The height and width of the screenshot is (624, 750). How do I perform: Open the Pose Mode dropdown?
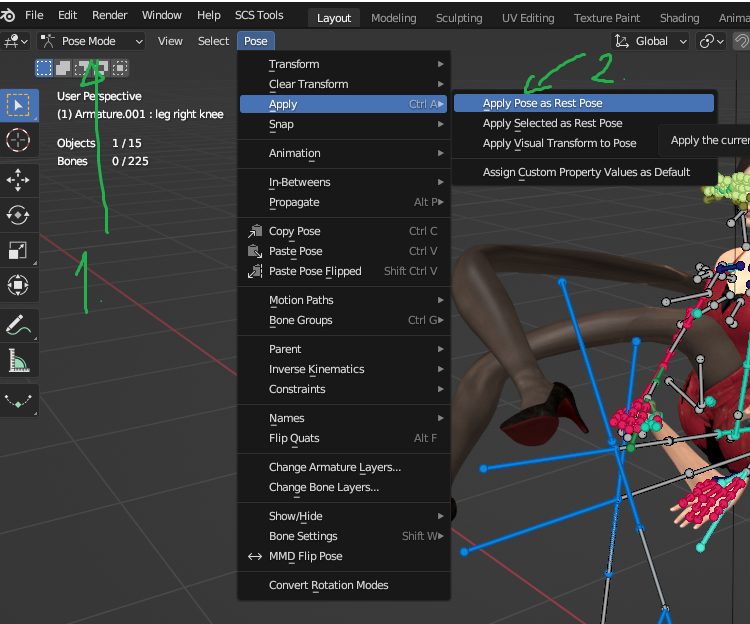[x=91, y=41]
